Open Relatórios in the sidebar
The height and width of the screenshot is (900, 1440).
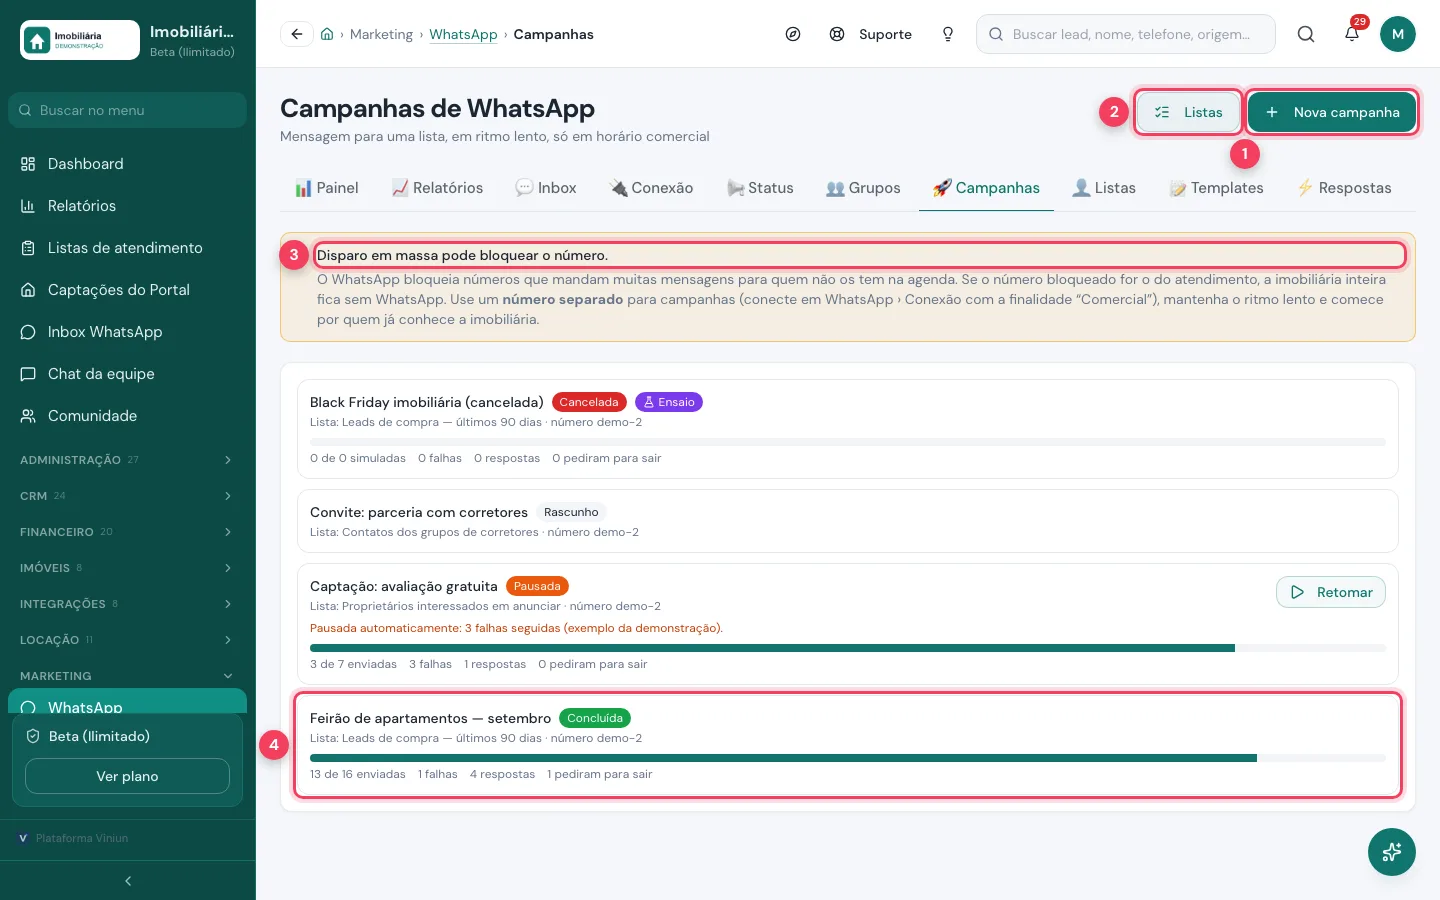point(127,206)
